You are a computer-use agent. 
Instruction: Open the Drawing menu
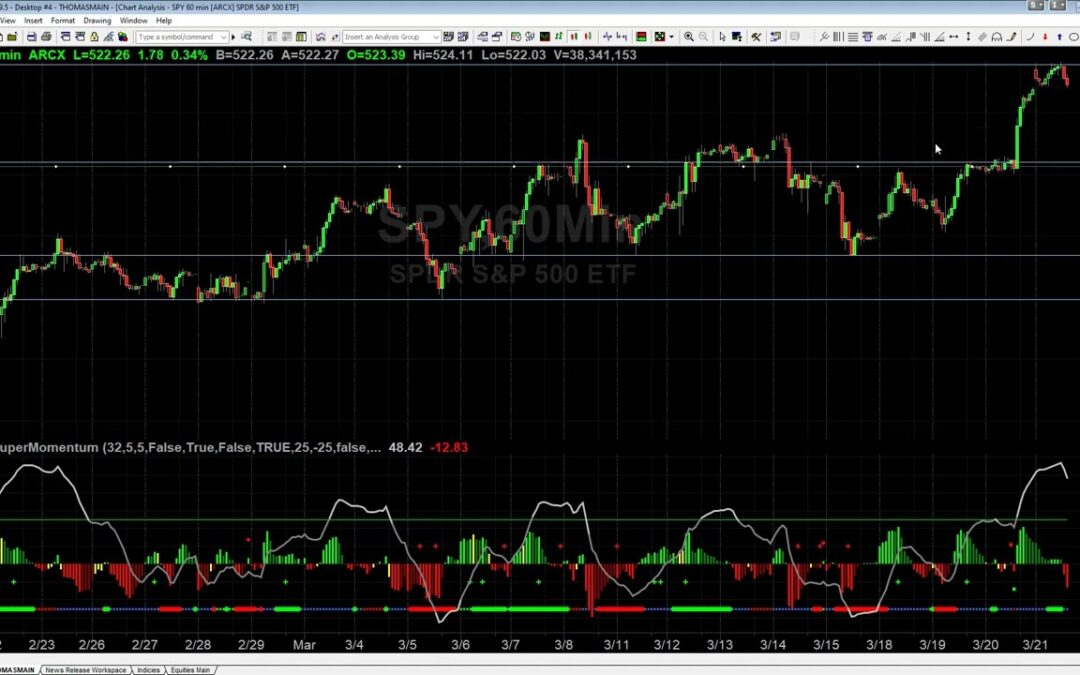pos(97,20)
